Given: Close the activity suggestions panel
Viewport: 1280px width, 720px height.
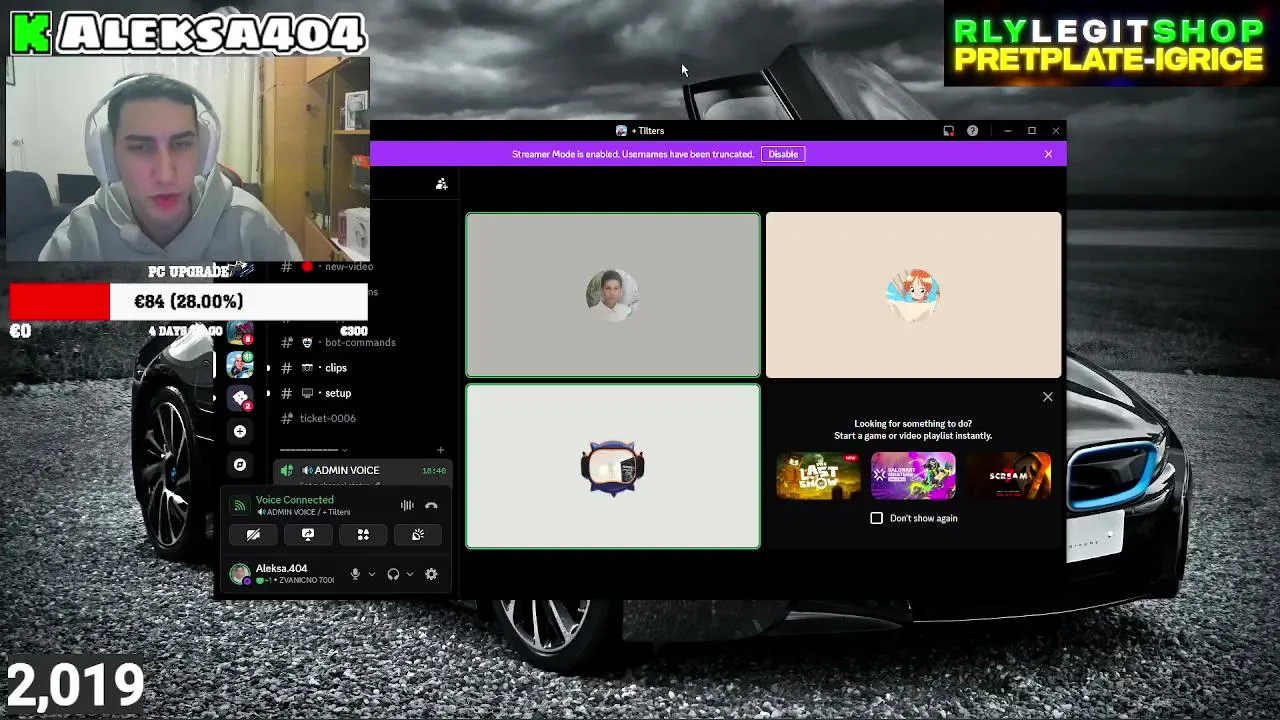Looking at the screenshot, I should click(1048, 397).
